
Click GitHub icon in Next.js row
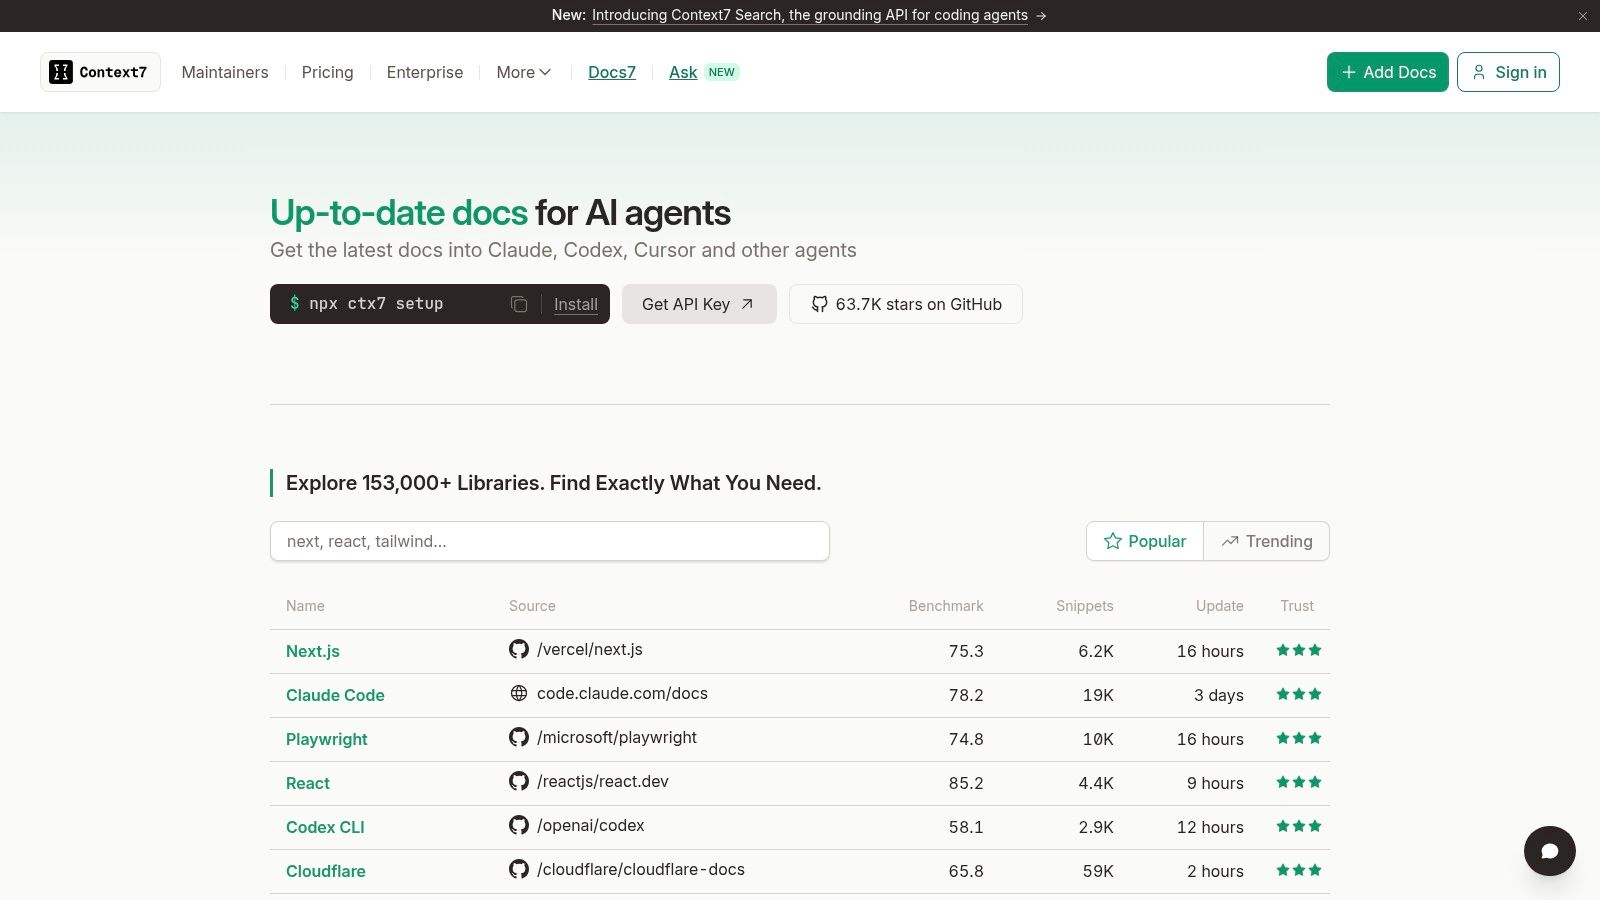[519, 649]
